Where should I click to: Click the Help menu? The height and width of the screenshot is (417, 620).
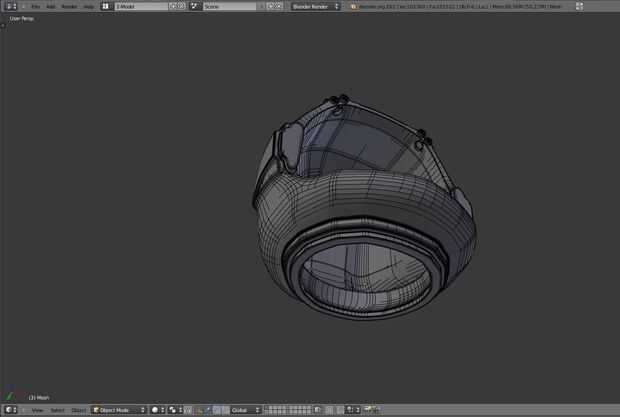pyautogui.click(x=88, y=6)
